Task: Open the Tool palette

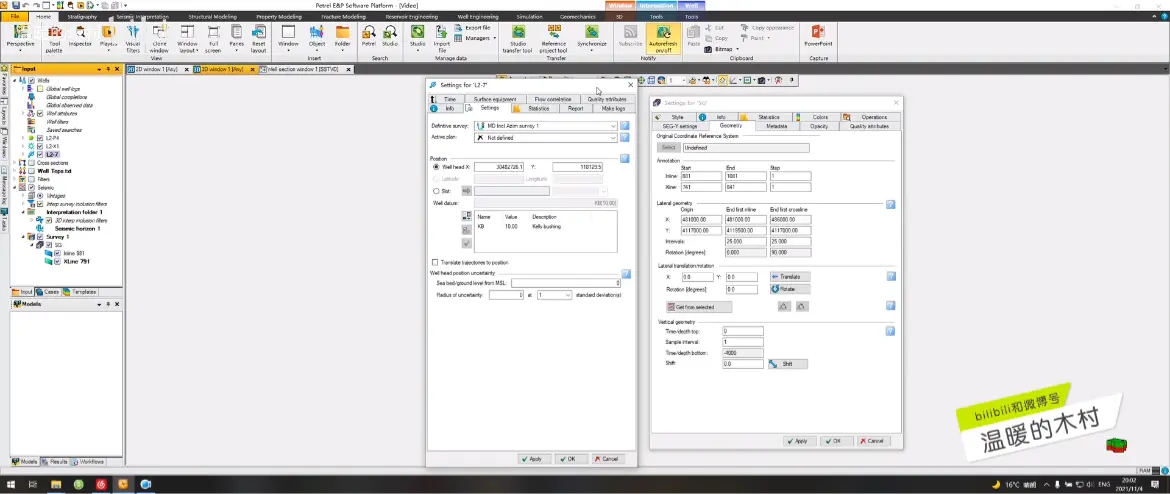Action: point(54,39)
